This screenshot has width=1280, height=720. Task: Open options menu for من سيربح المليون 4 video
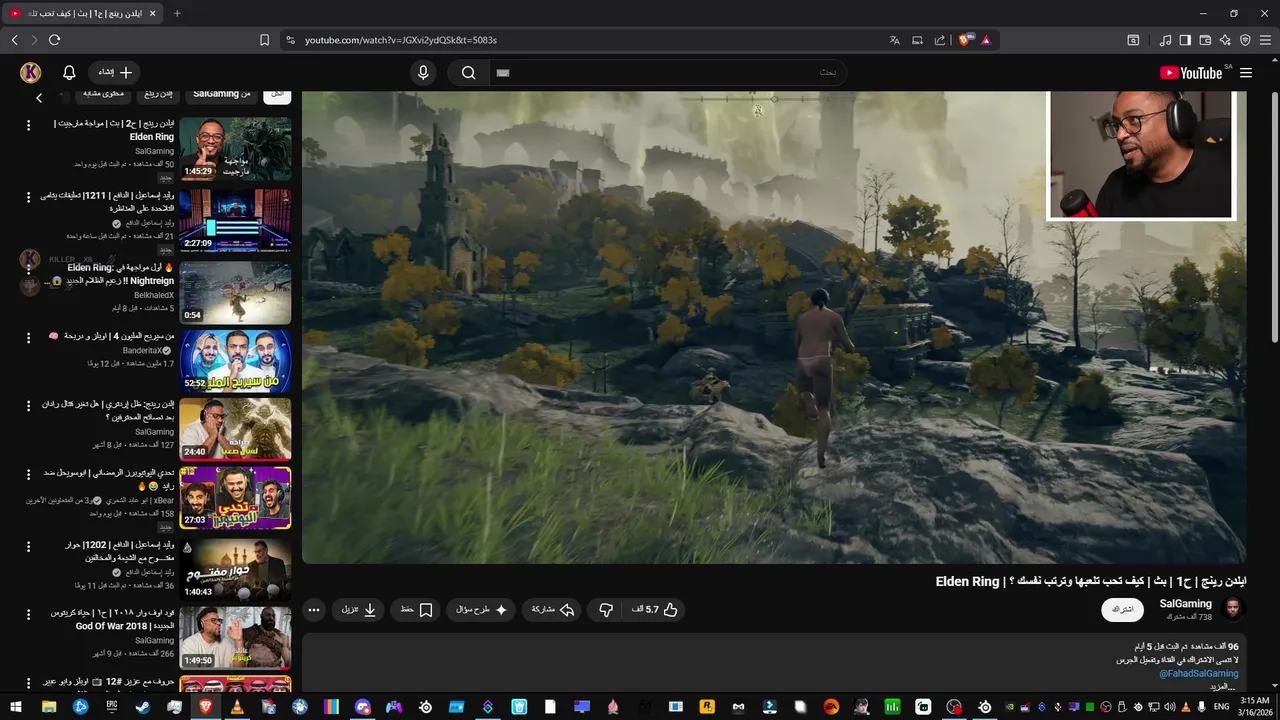28,338
